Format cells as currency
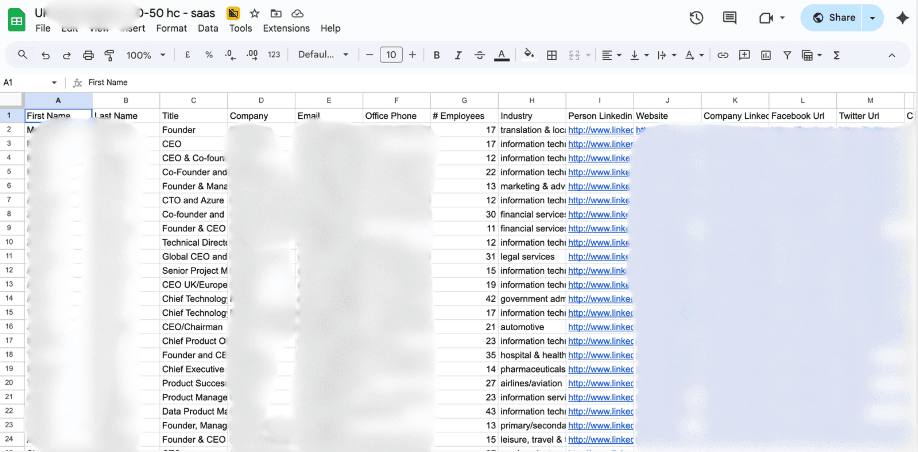Viewport: 918px width, 452px height. [x=187, y=55]
